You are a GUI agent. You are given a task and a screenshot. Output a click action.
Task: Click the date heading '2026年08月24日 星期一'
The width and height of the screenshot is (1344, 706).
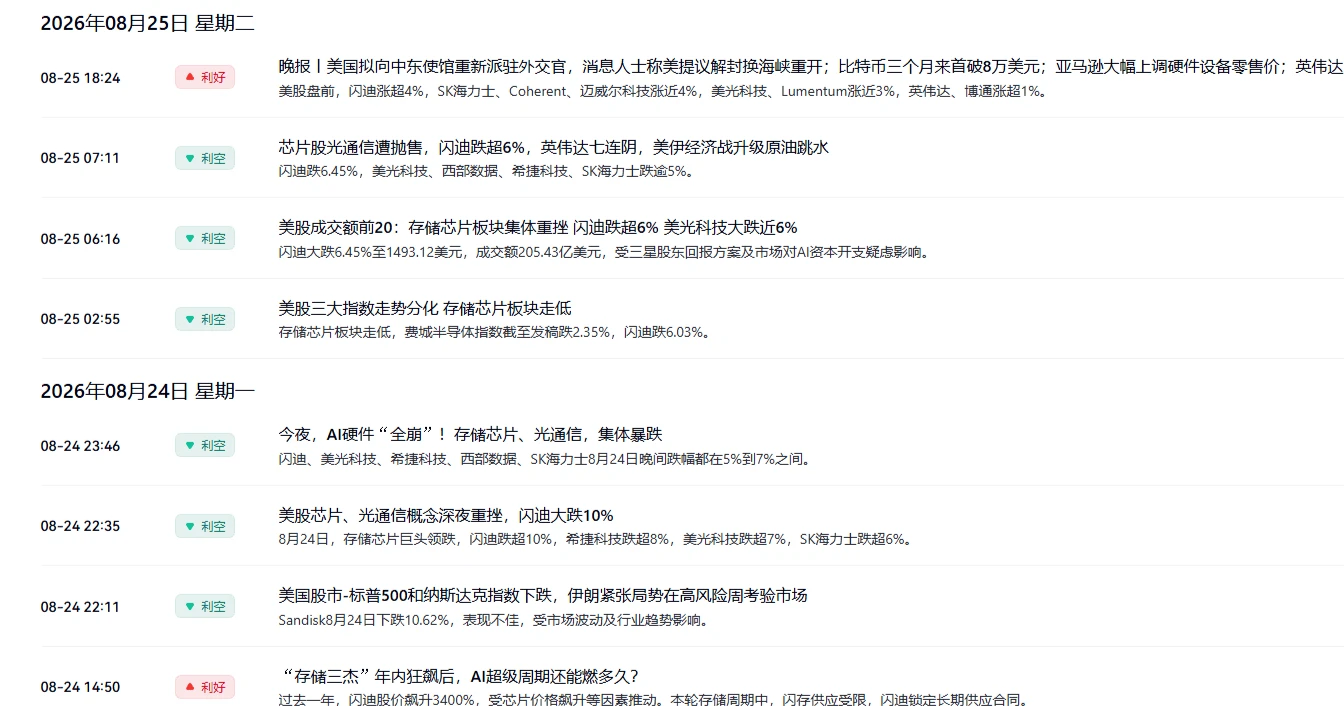[147, 391]
